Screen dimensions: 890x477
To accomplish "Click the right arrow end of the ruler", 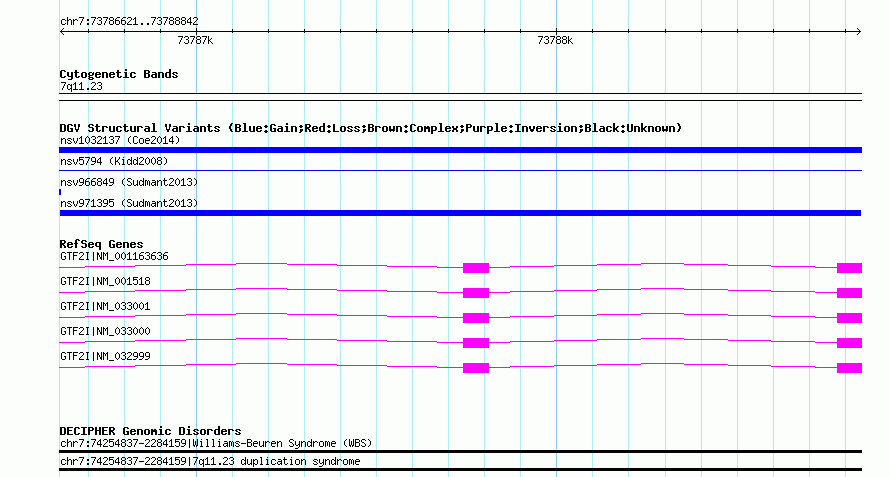I will tap(858, 32).
